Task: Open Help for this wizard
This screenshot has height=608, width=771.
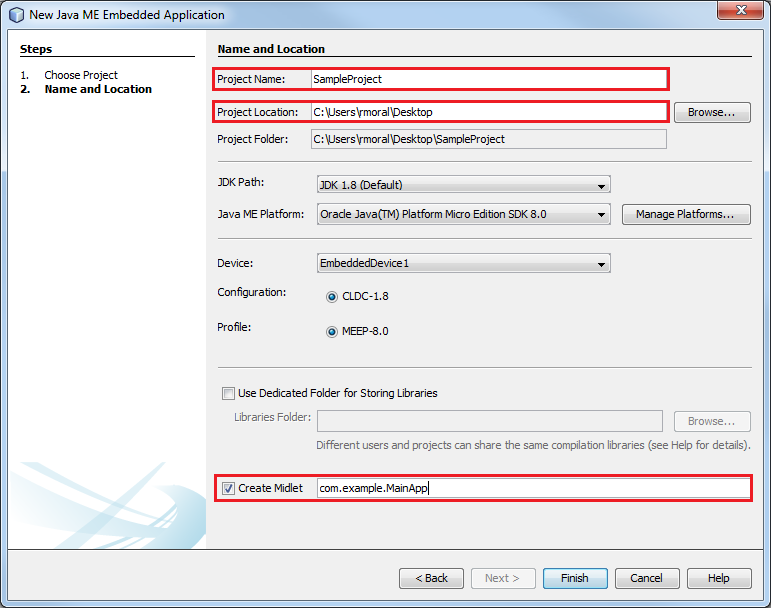Action: 719,579
